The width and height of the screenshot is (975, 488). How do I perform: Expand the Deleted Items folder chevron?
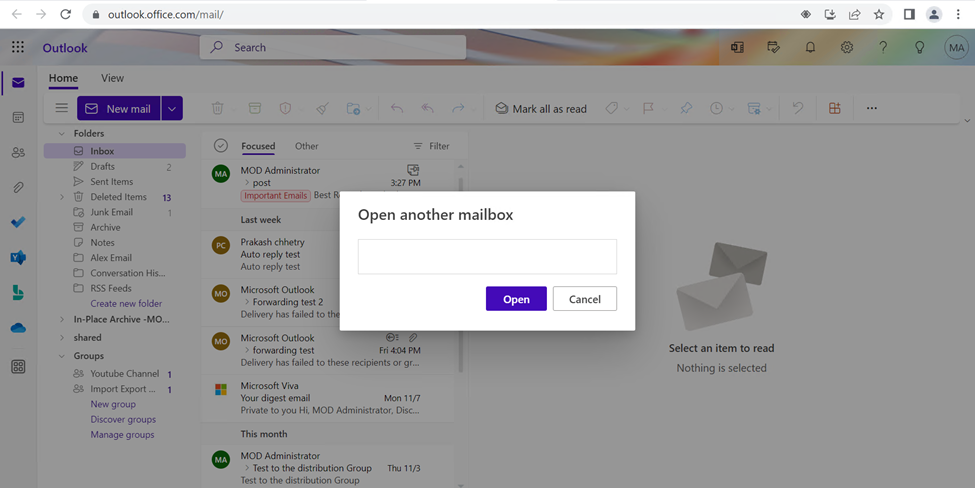pyautogui.click(x=62, y=197)
